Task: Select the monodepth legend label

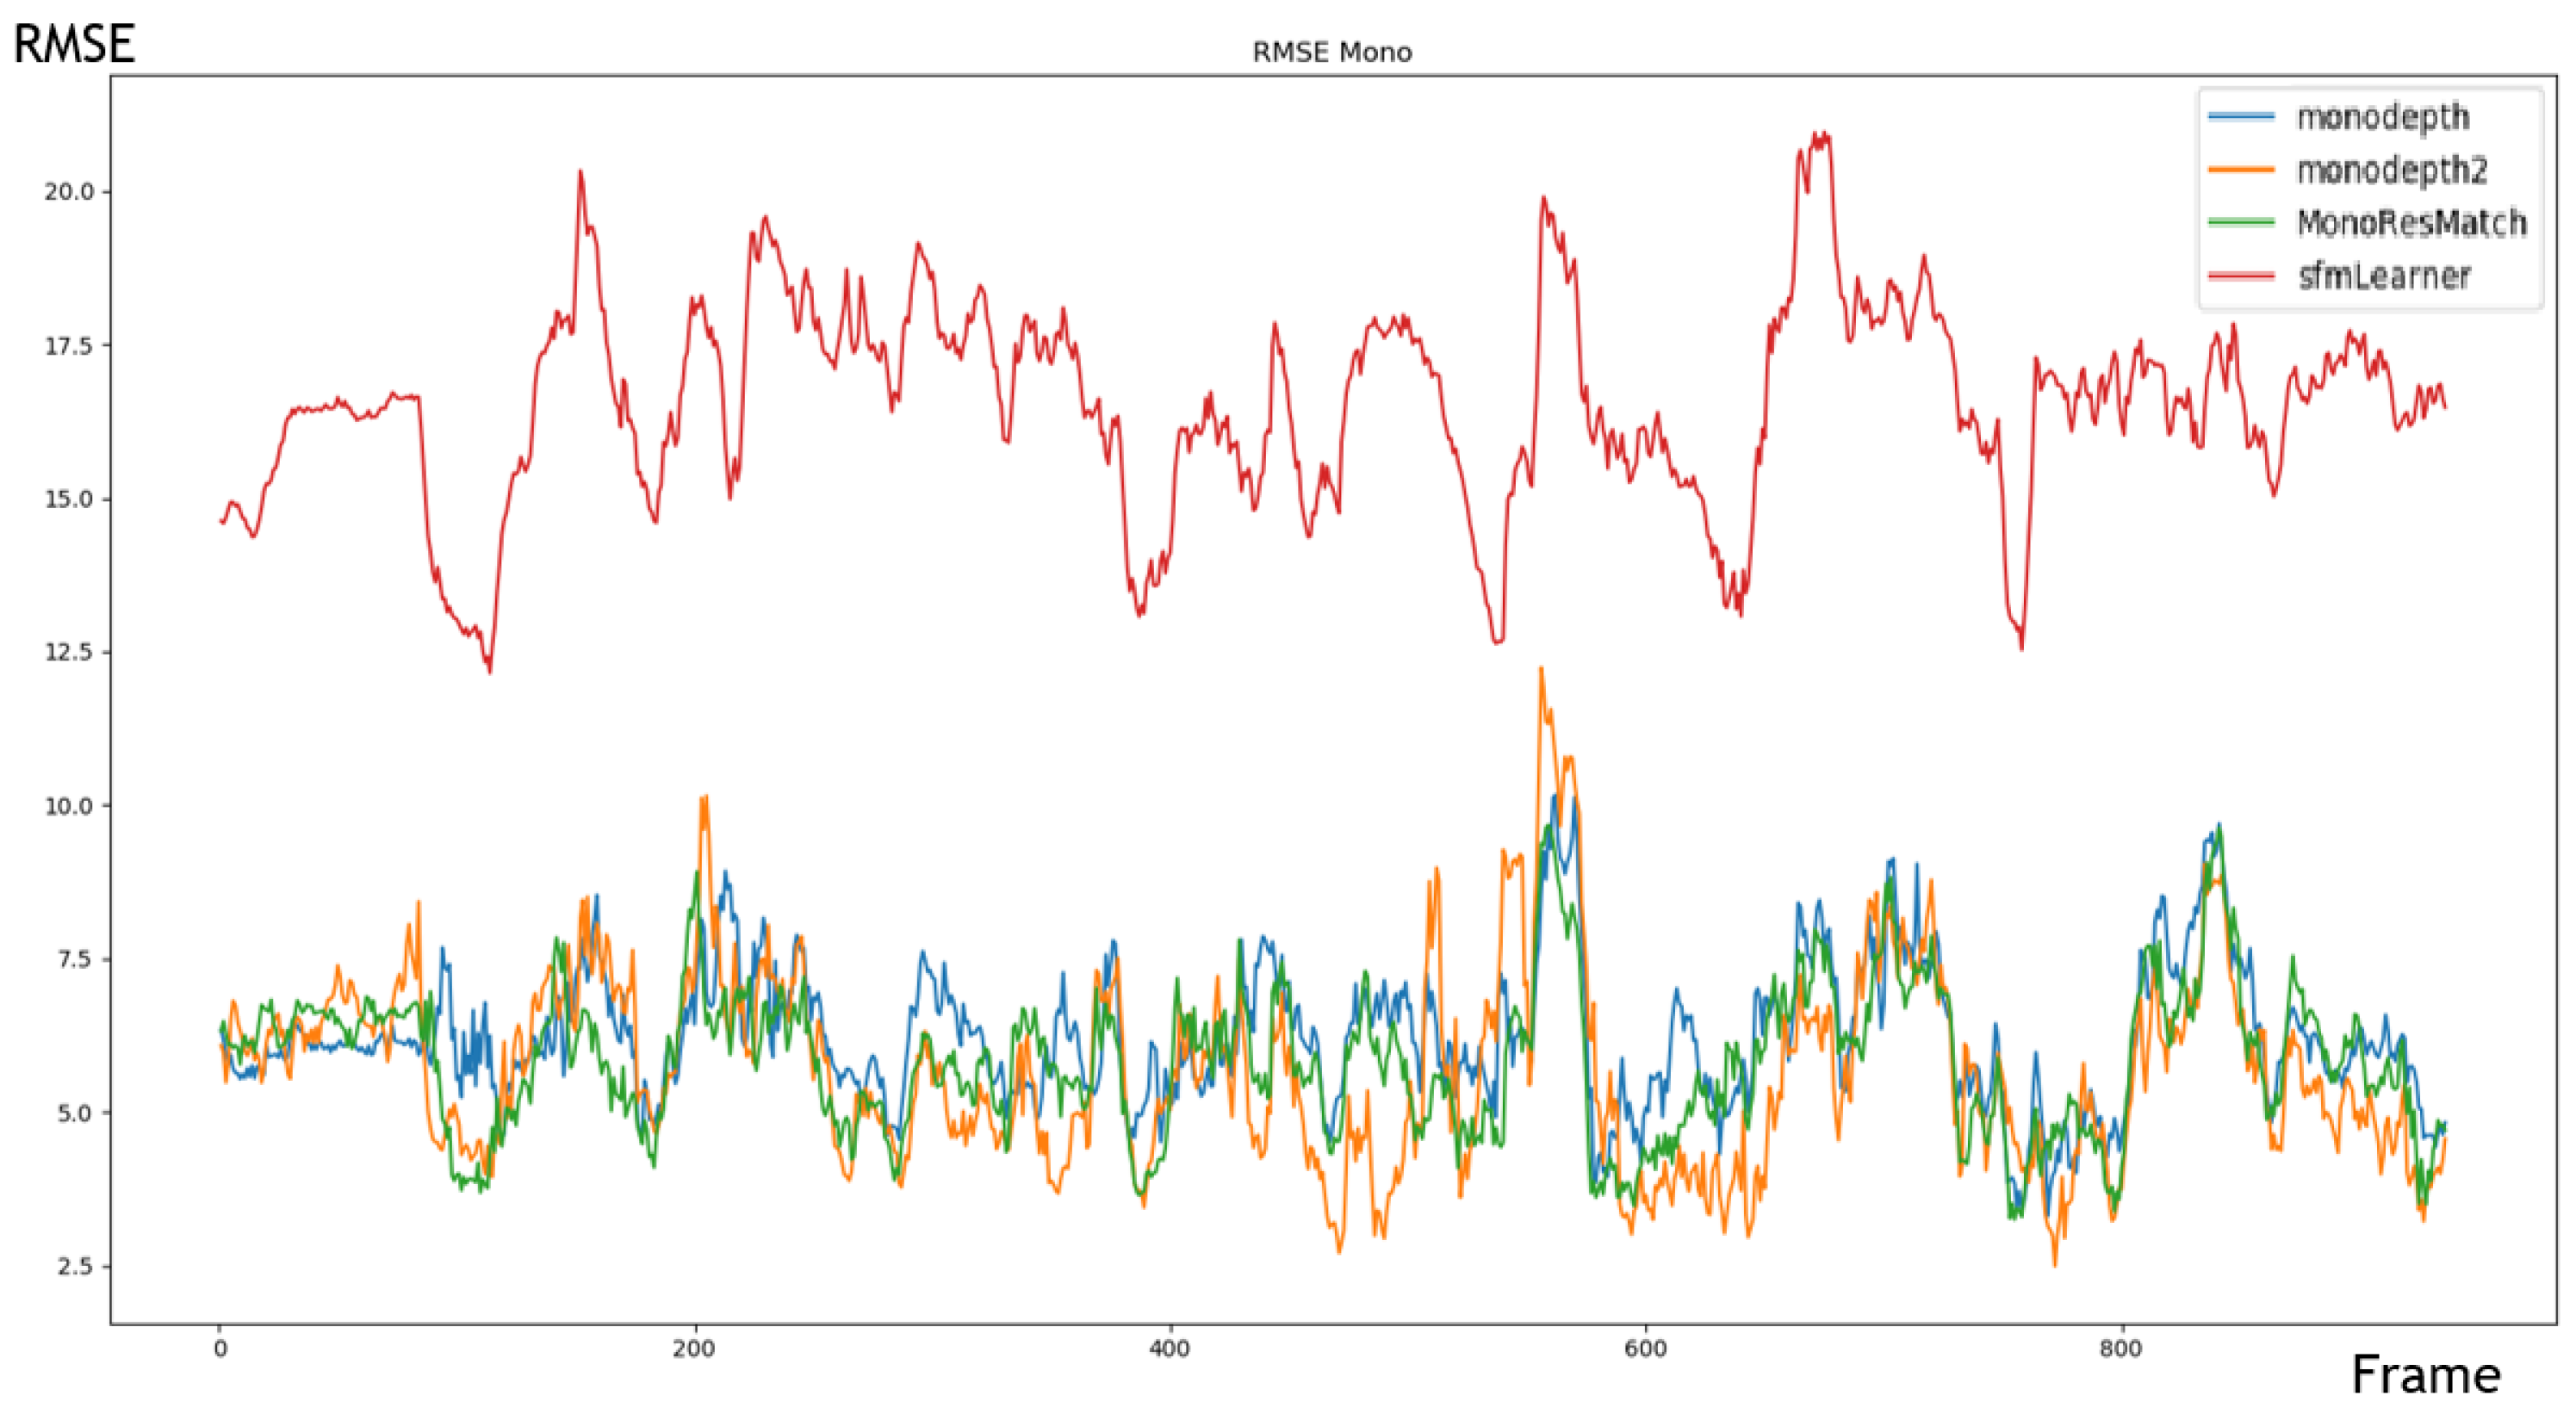Action: [x=2383, y=118]
